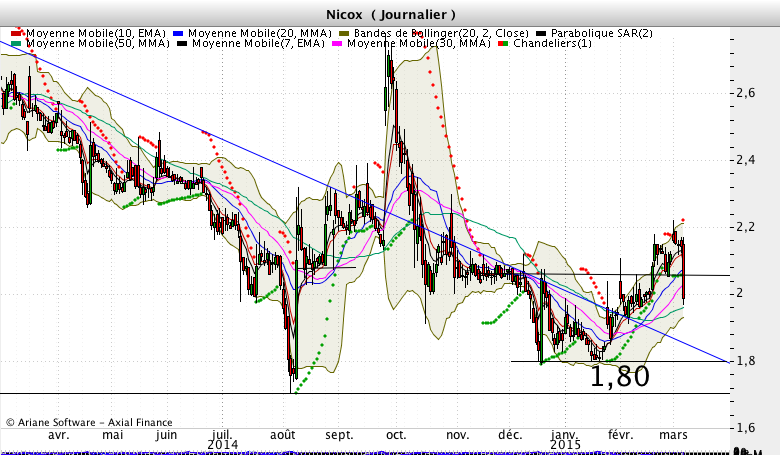Click the olive swatch for Bandes de Bollinger
The height and width of the screenshot is (455, 780).
pyautogui.click(x=344, y=33)
